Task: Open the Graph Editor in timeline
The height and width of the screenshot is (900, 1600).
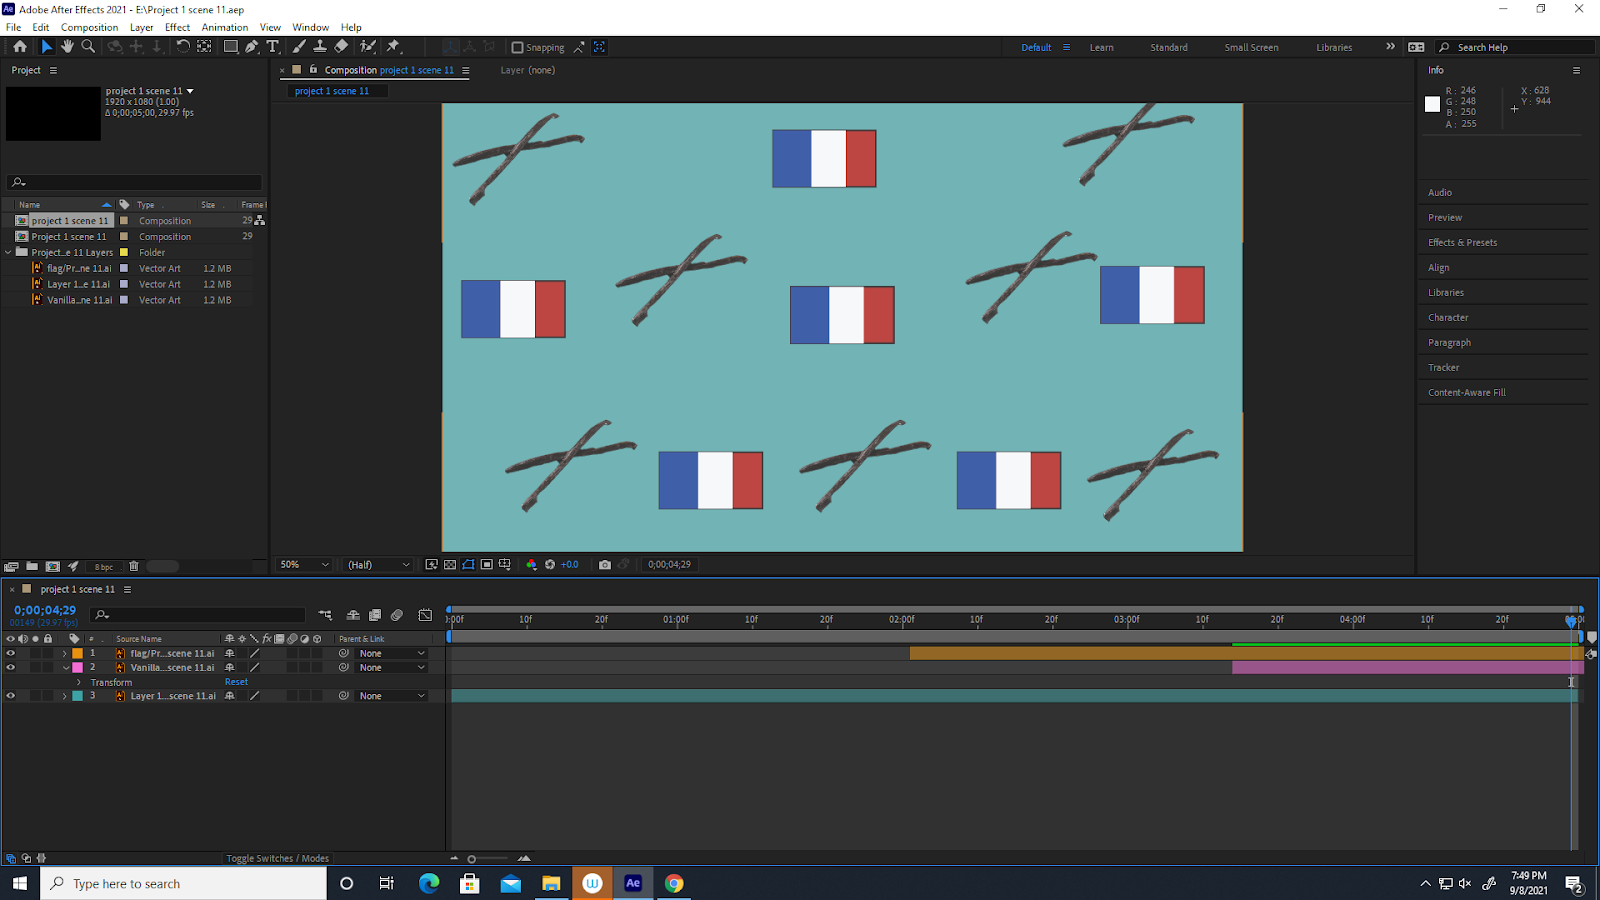Action: pos(425,615)
